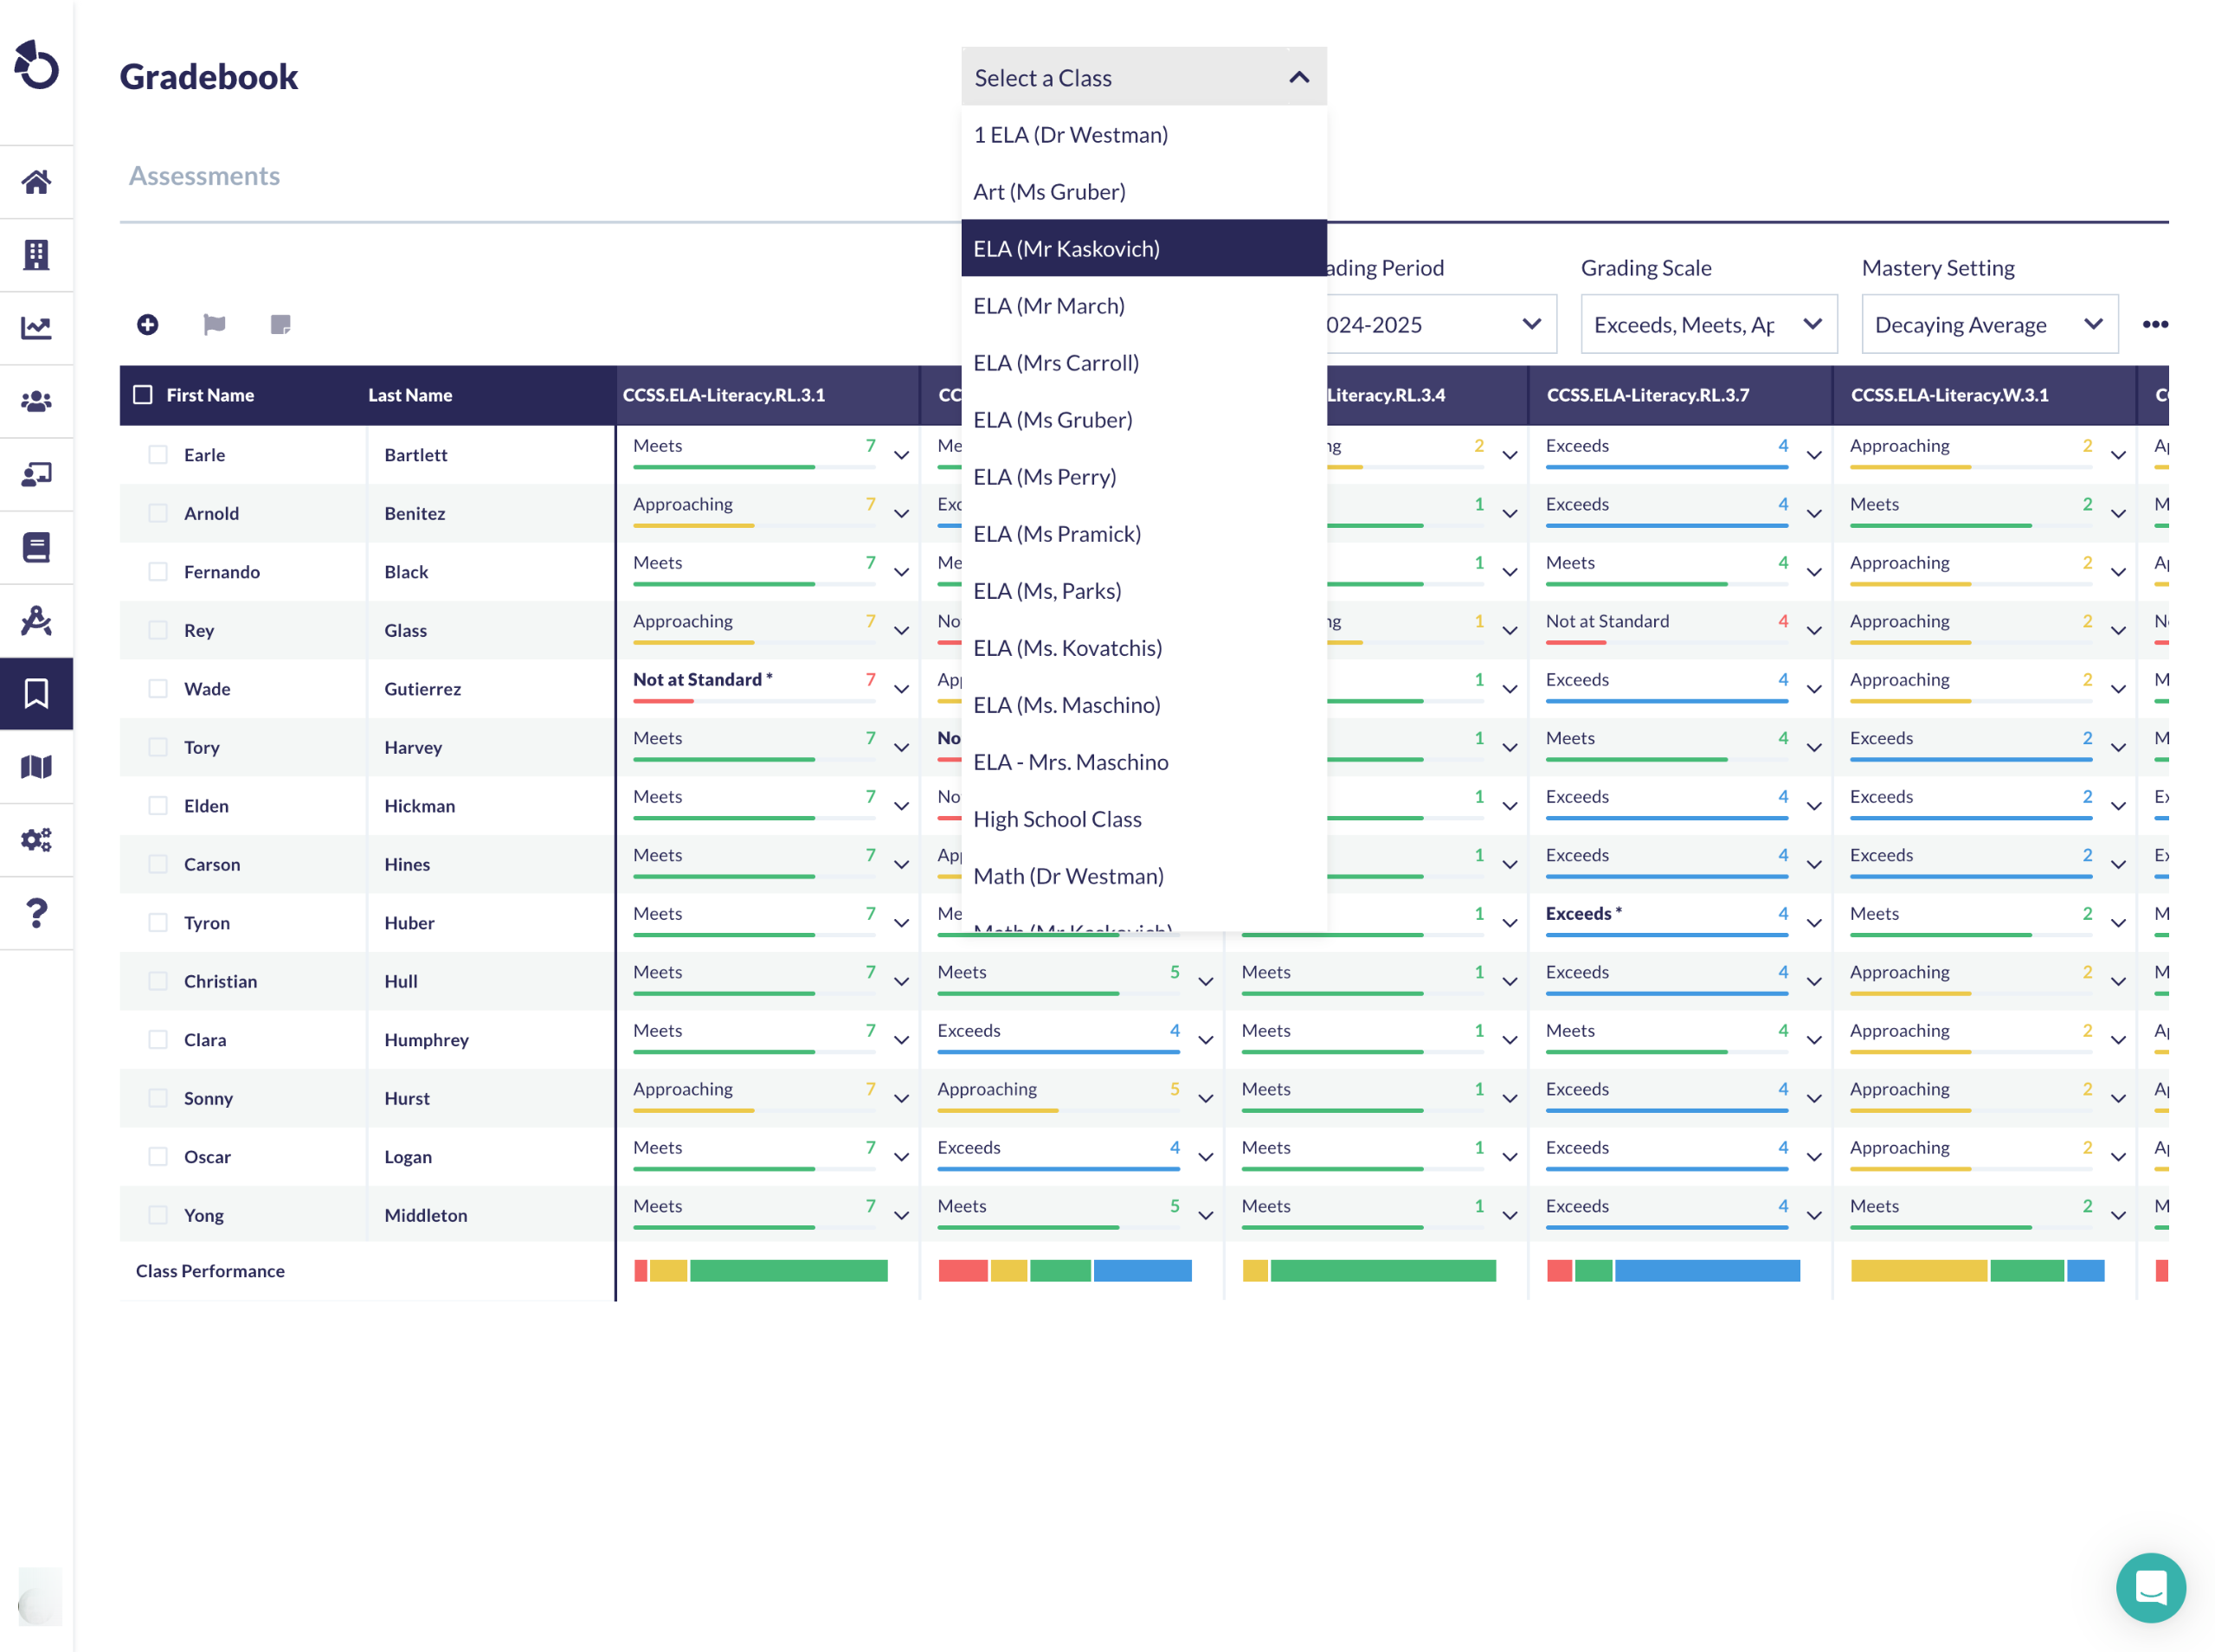Check the box for Earle Bartlett
The height and width of the screenshot is (1652, 2215).
[158, 455]
